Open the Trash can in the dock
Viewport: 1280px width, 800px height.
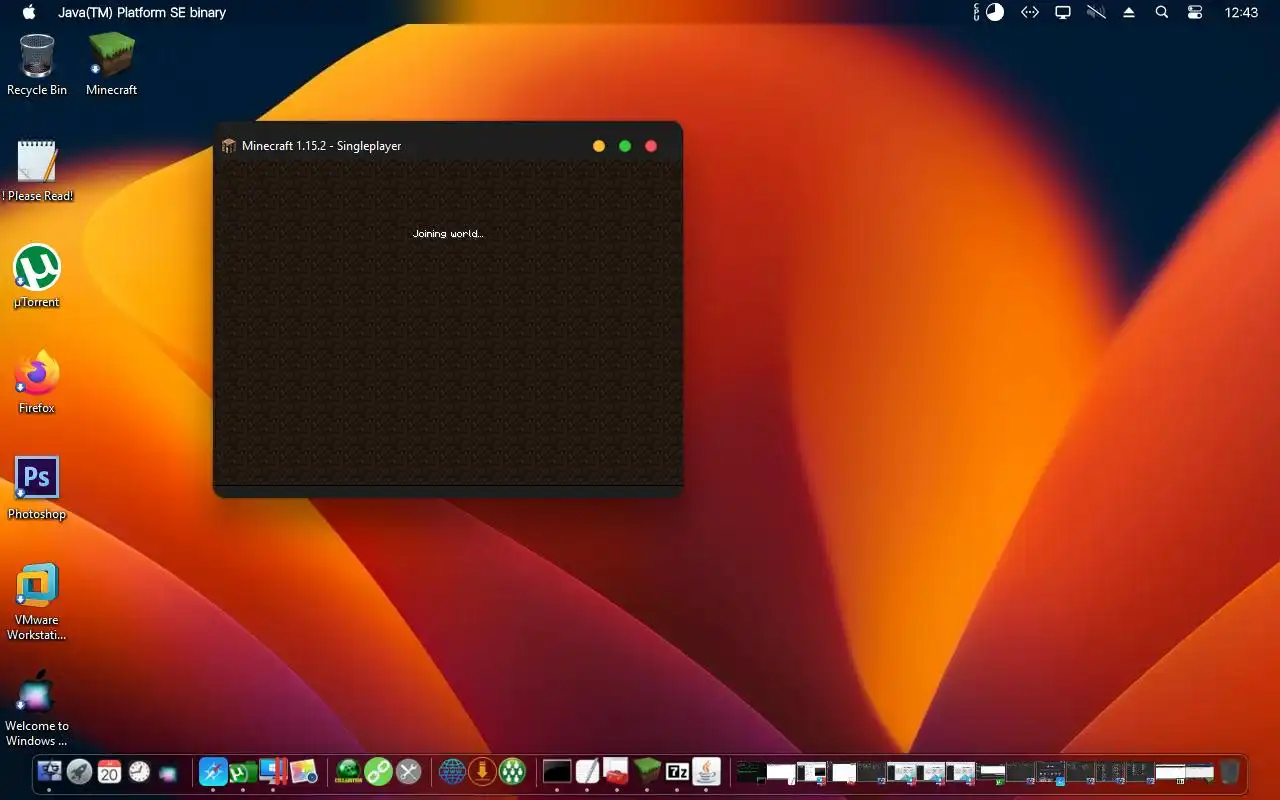click(1229, 771)
